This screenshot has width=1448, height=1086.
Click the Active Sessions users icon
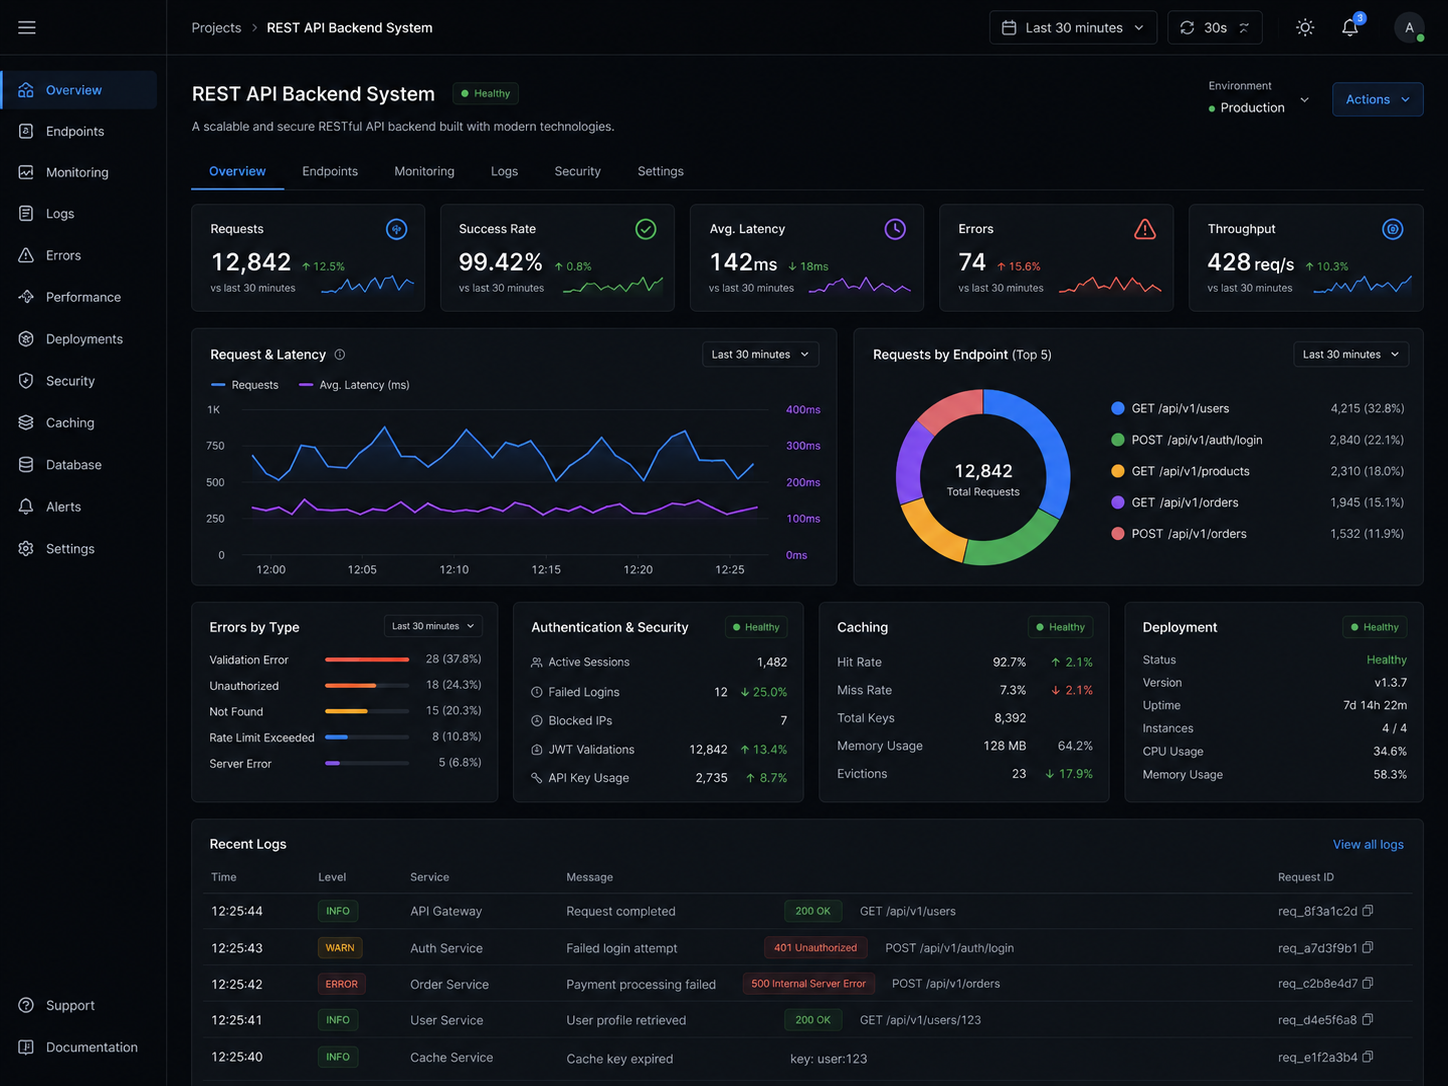coord(537,663)
